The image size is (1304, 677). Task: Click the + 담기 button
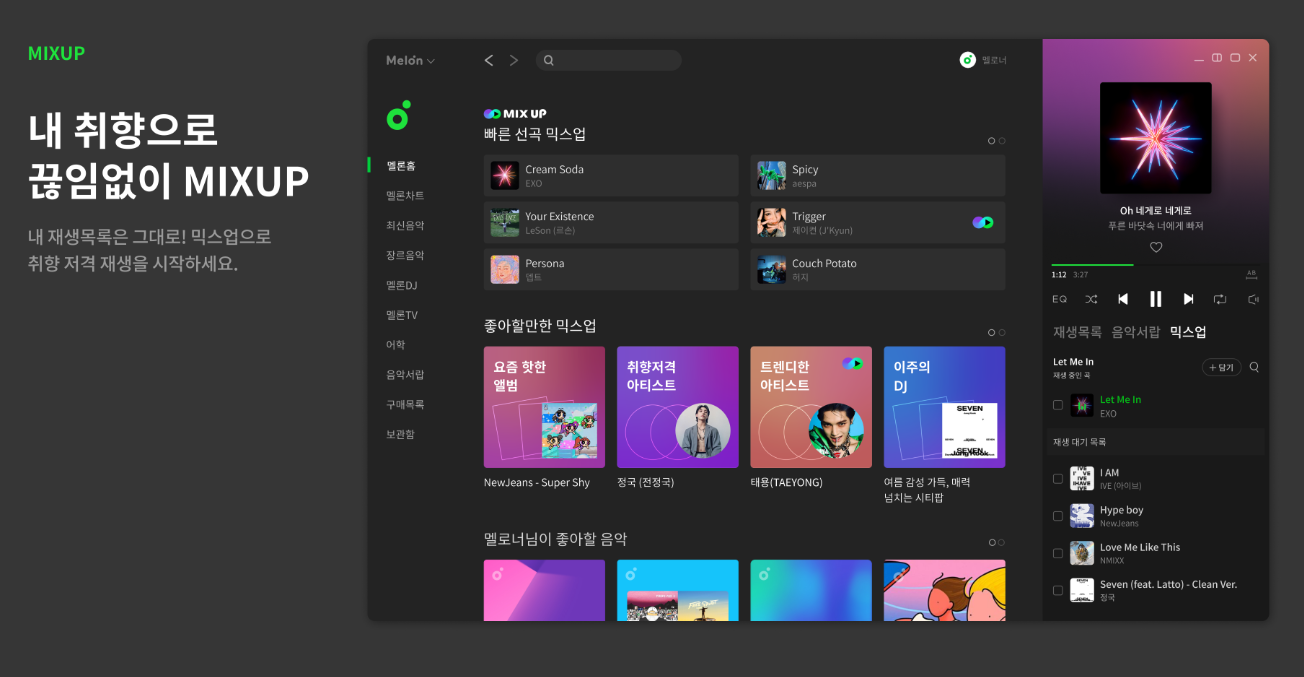point(1221,367)
